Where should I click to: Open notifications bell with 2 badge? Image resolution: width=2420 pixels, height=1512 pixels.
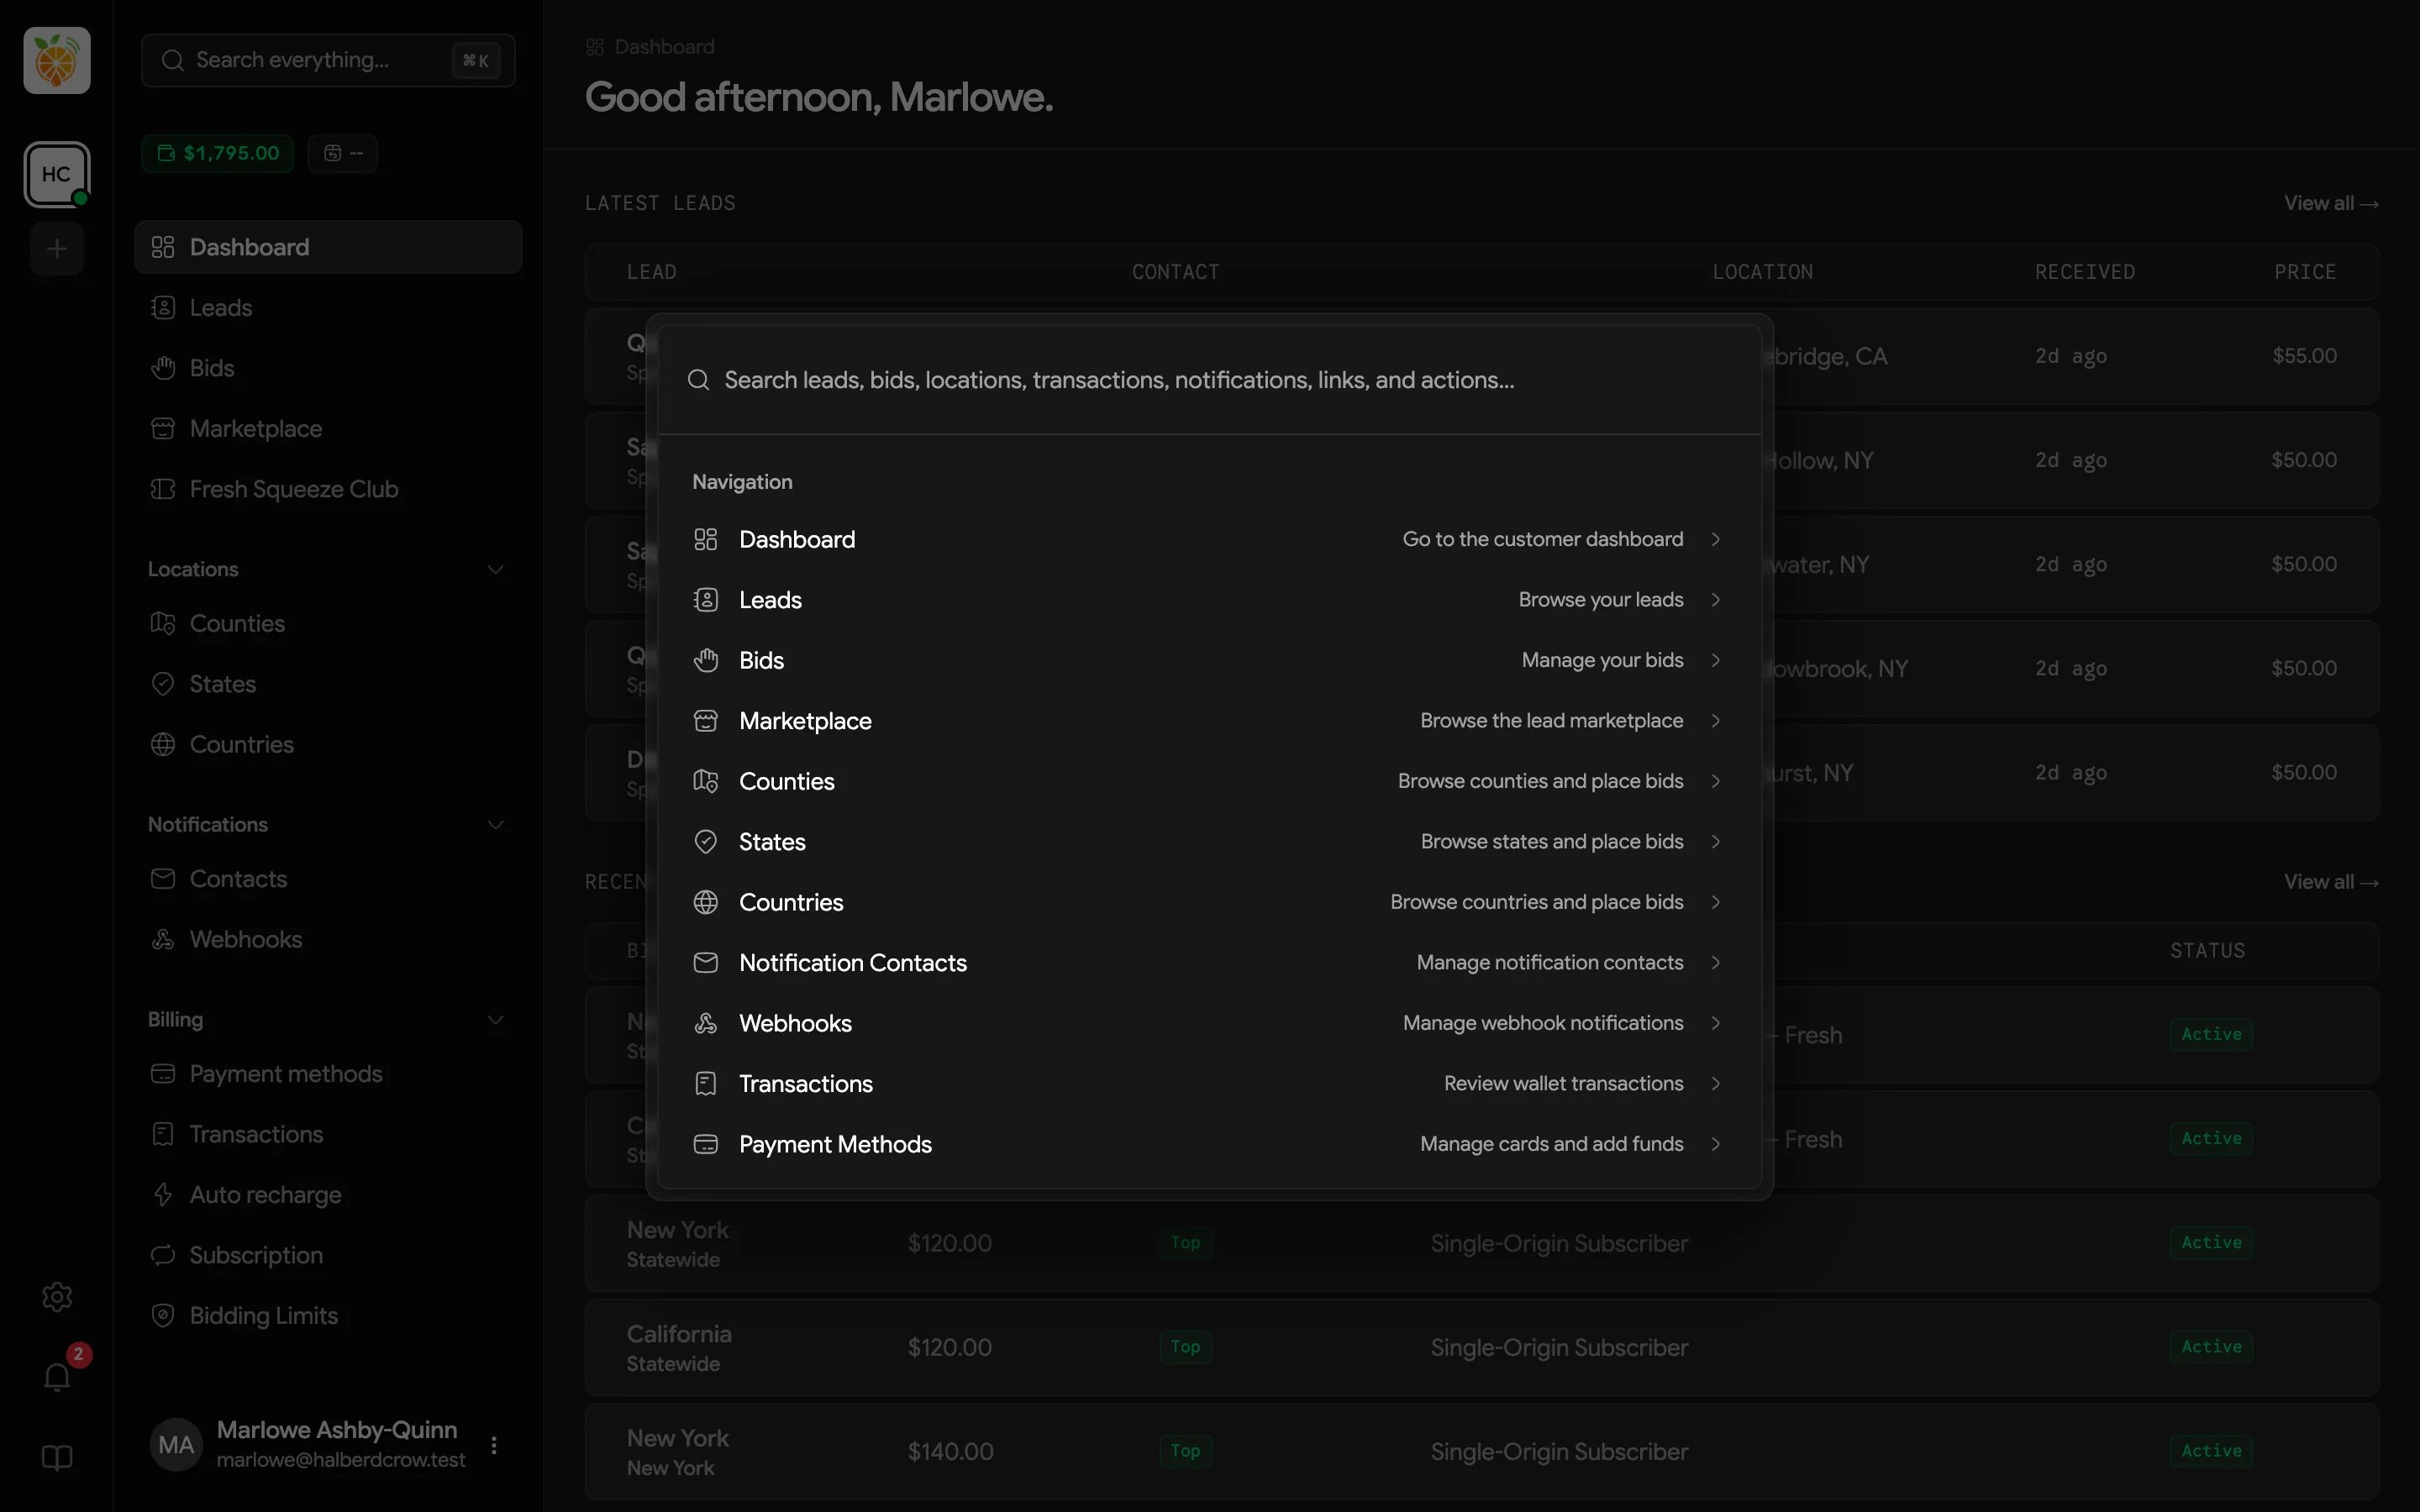(57, 1377)
